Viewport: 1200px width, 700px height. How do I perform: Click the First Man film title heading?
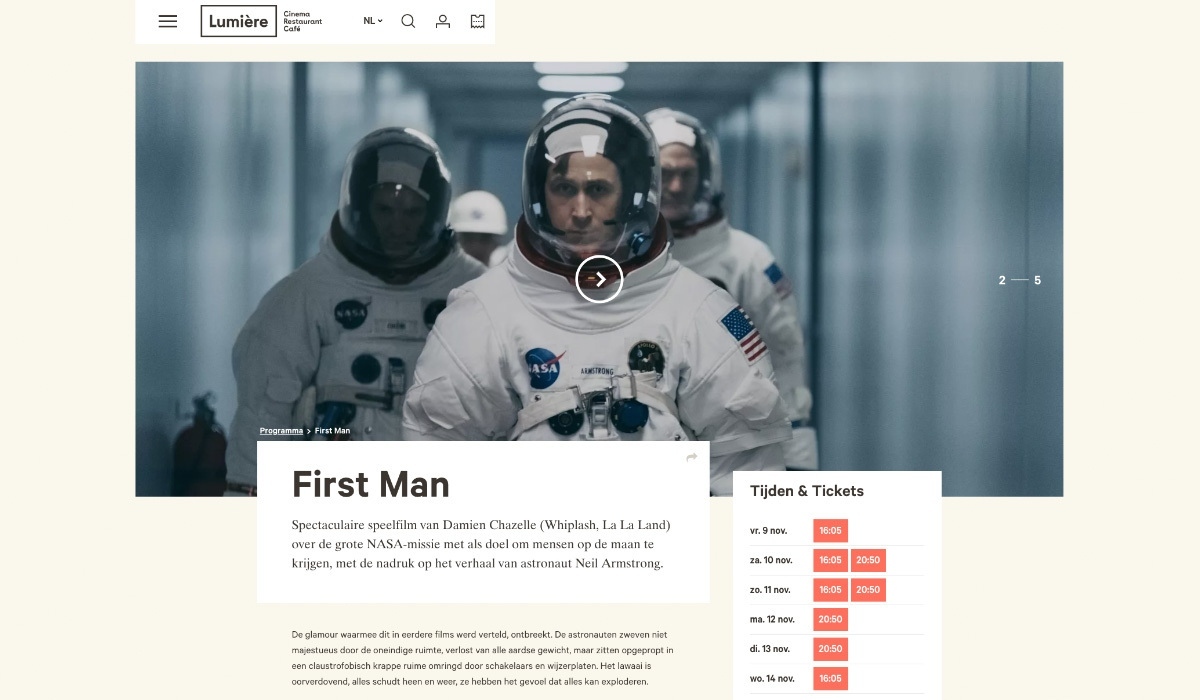371,485
